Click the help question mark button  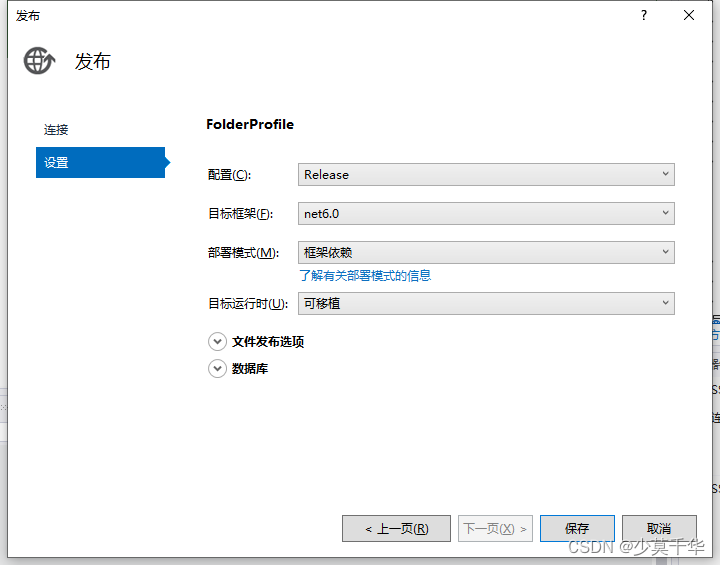click(x=644, y=15)
